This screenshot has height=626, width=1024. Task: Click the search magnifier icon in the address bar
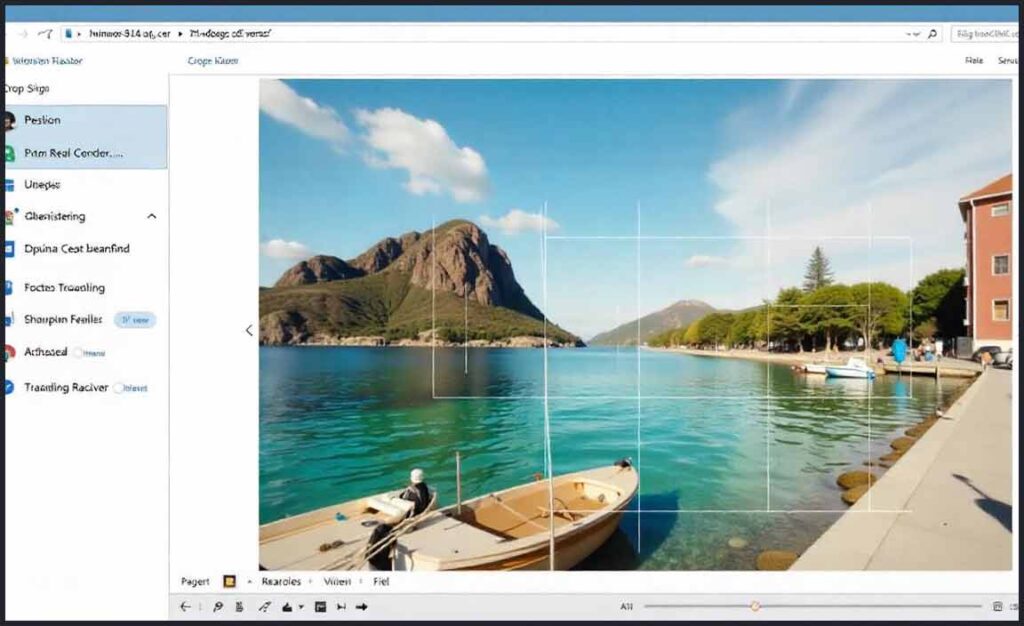tap(931, 33)
